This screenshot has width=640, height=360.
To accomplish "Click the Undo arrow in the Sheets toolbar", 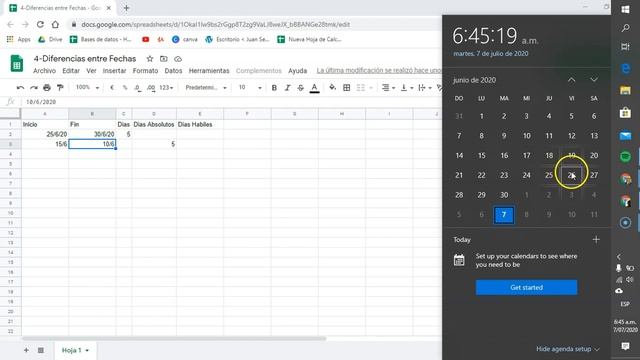I will [x=20, y=88].
